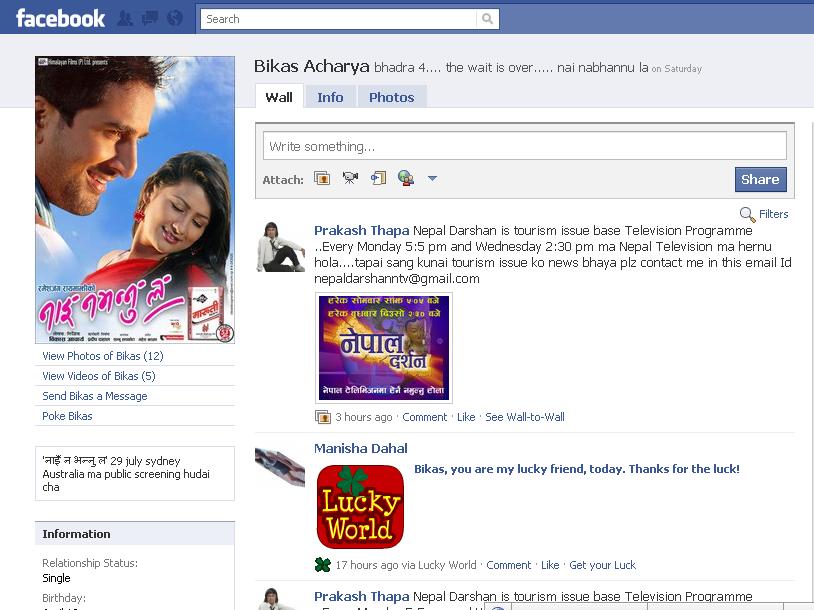The width and height of the screenshot is (814, 610).
Task: Focus the Search input field
Action: 338,19
